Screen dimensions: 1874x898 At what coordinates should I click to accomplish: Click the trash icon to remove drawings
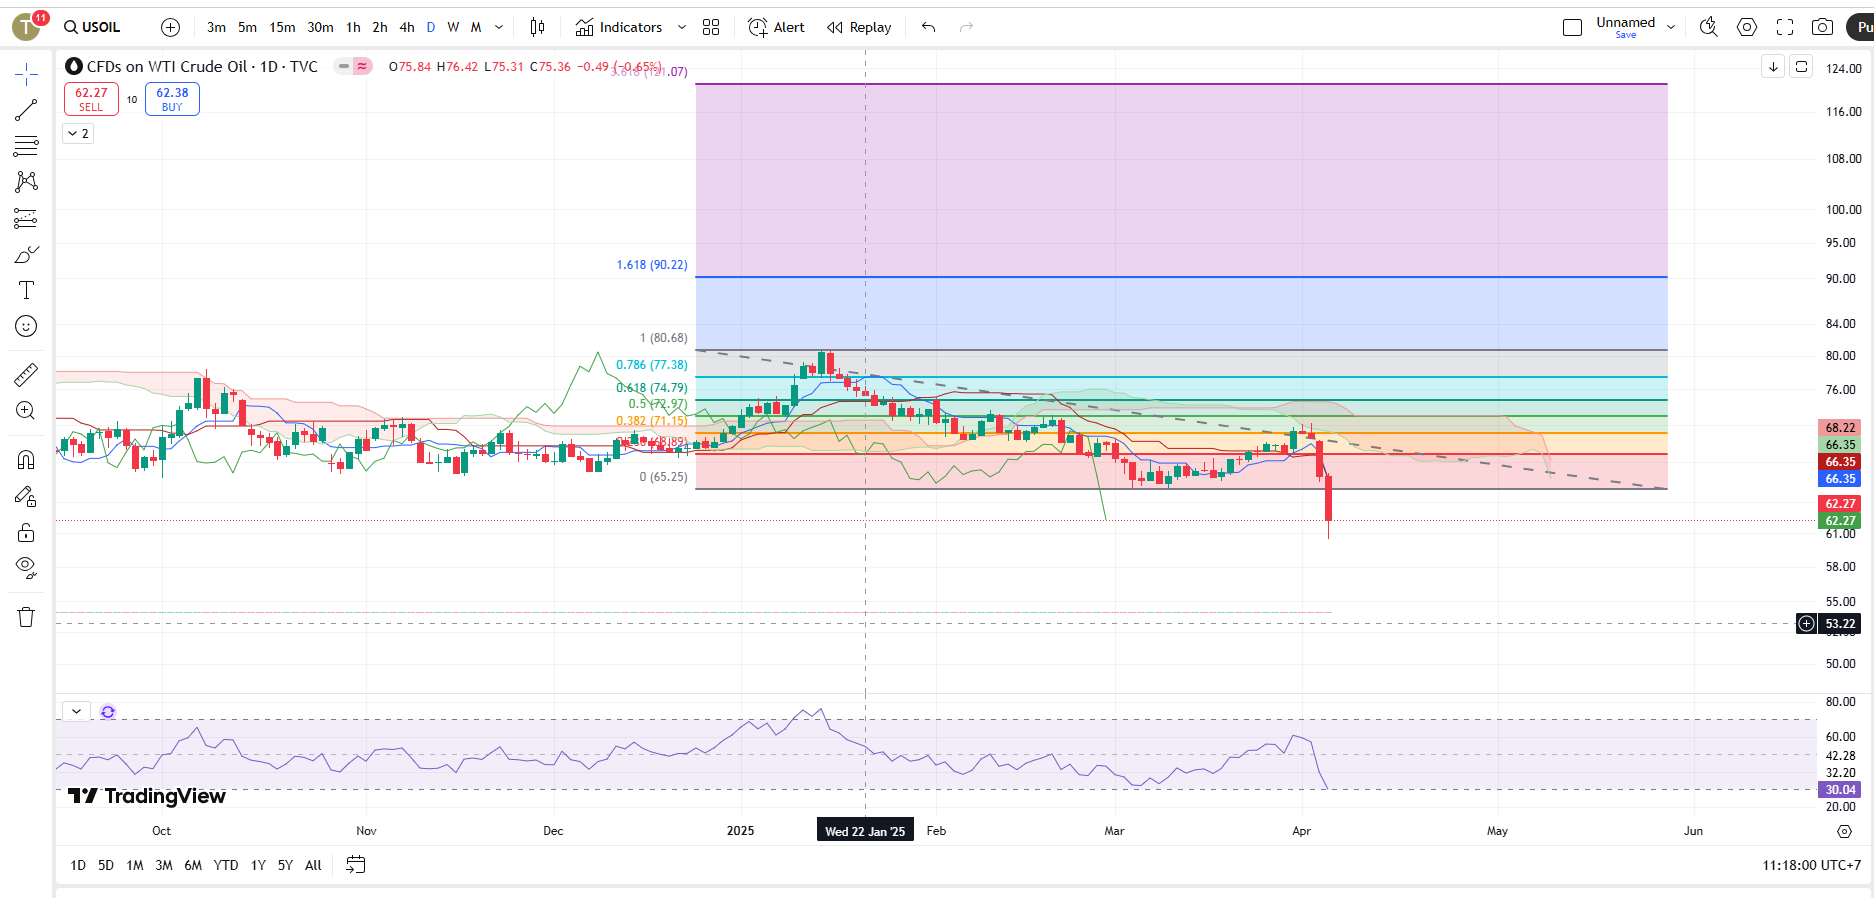pos(26,617)
